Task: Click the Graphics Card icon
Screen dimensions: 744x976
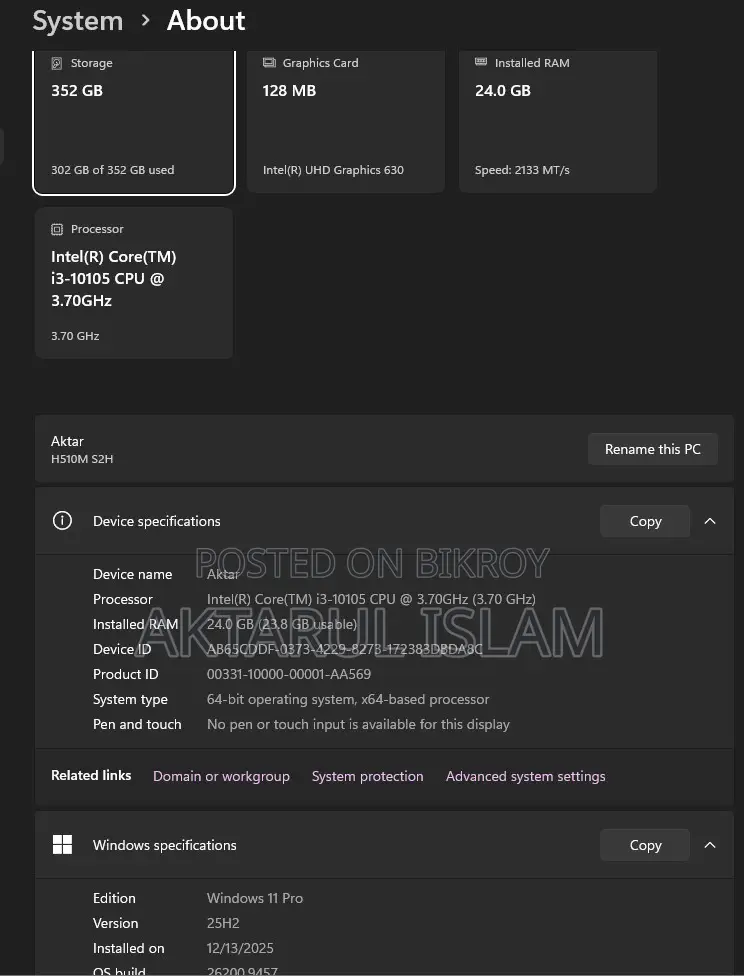Action: point(269,62)
